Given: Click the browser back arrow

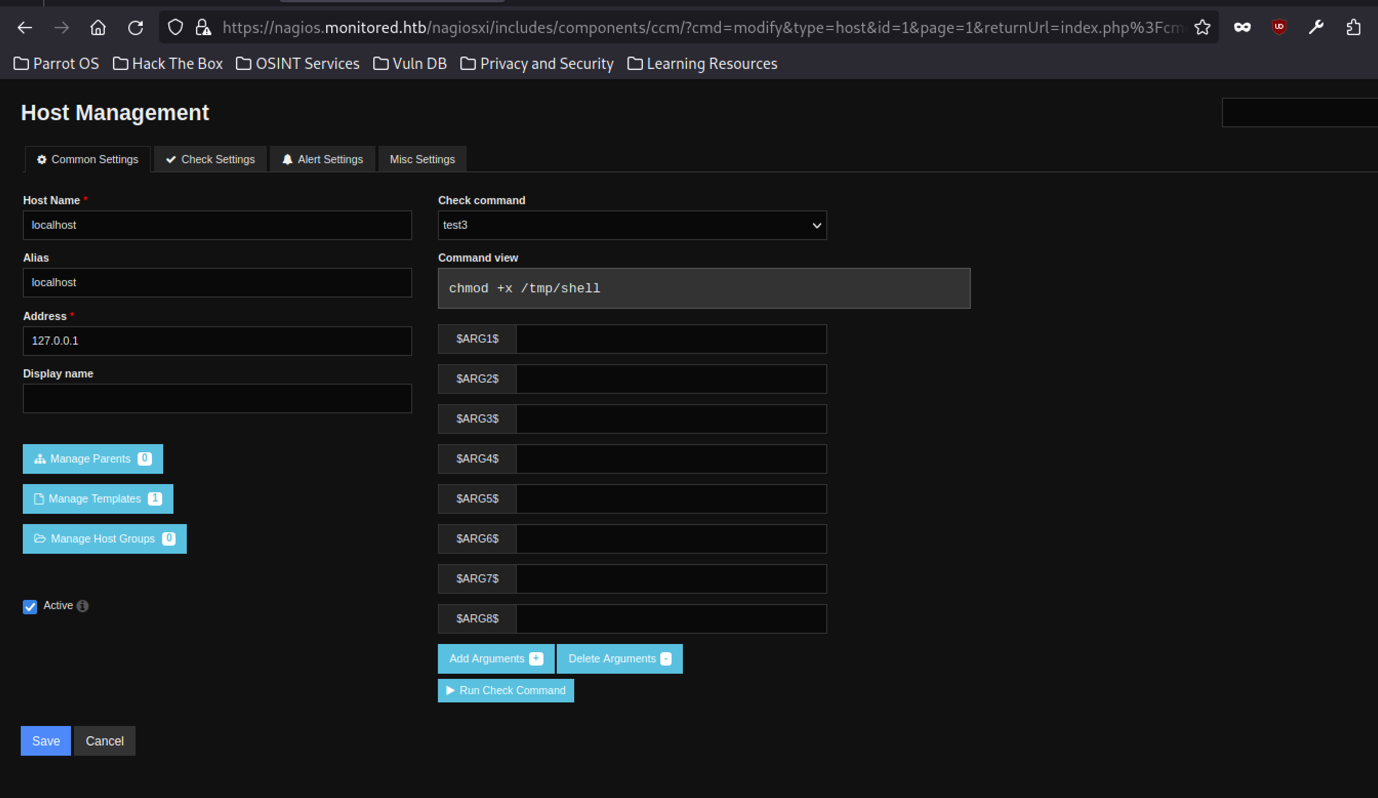Looking at the screenshot, I should click(25, 27).
